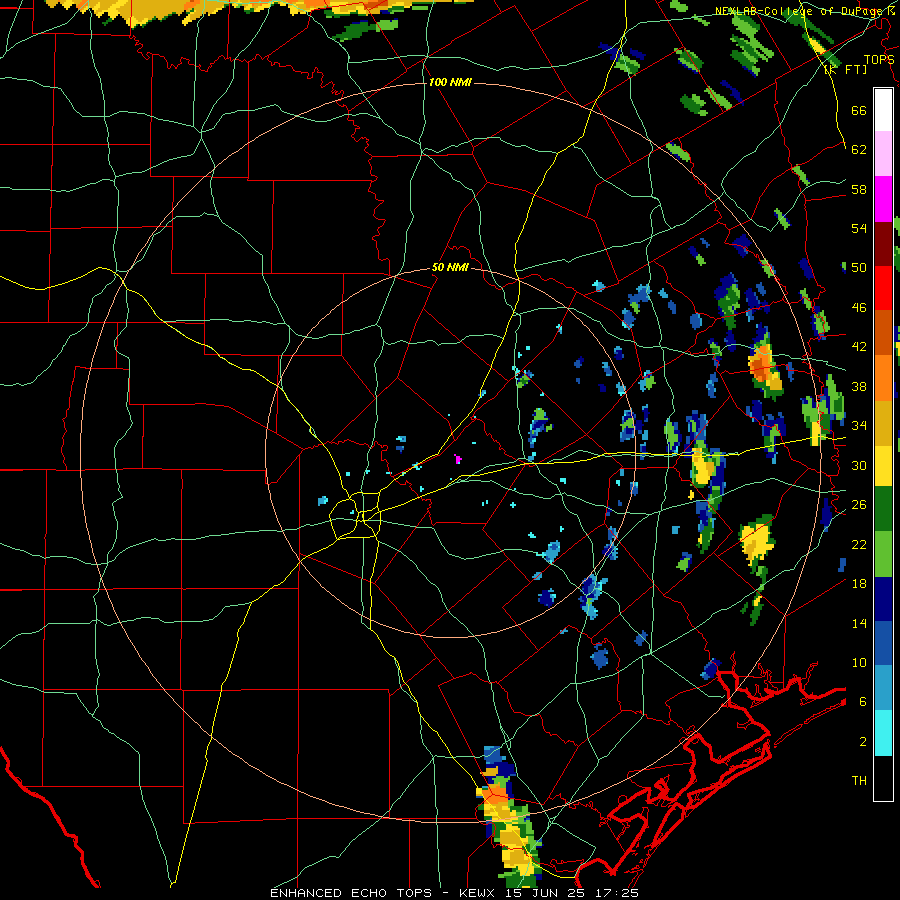Click the "TOPS" legend heading
Viewport: 900px width, 900px height.
pos(879,60)
